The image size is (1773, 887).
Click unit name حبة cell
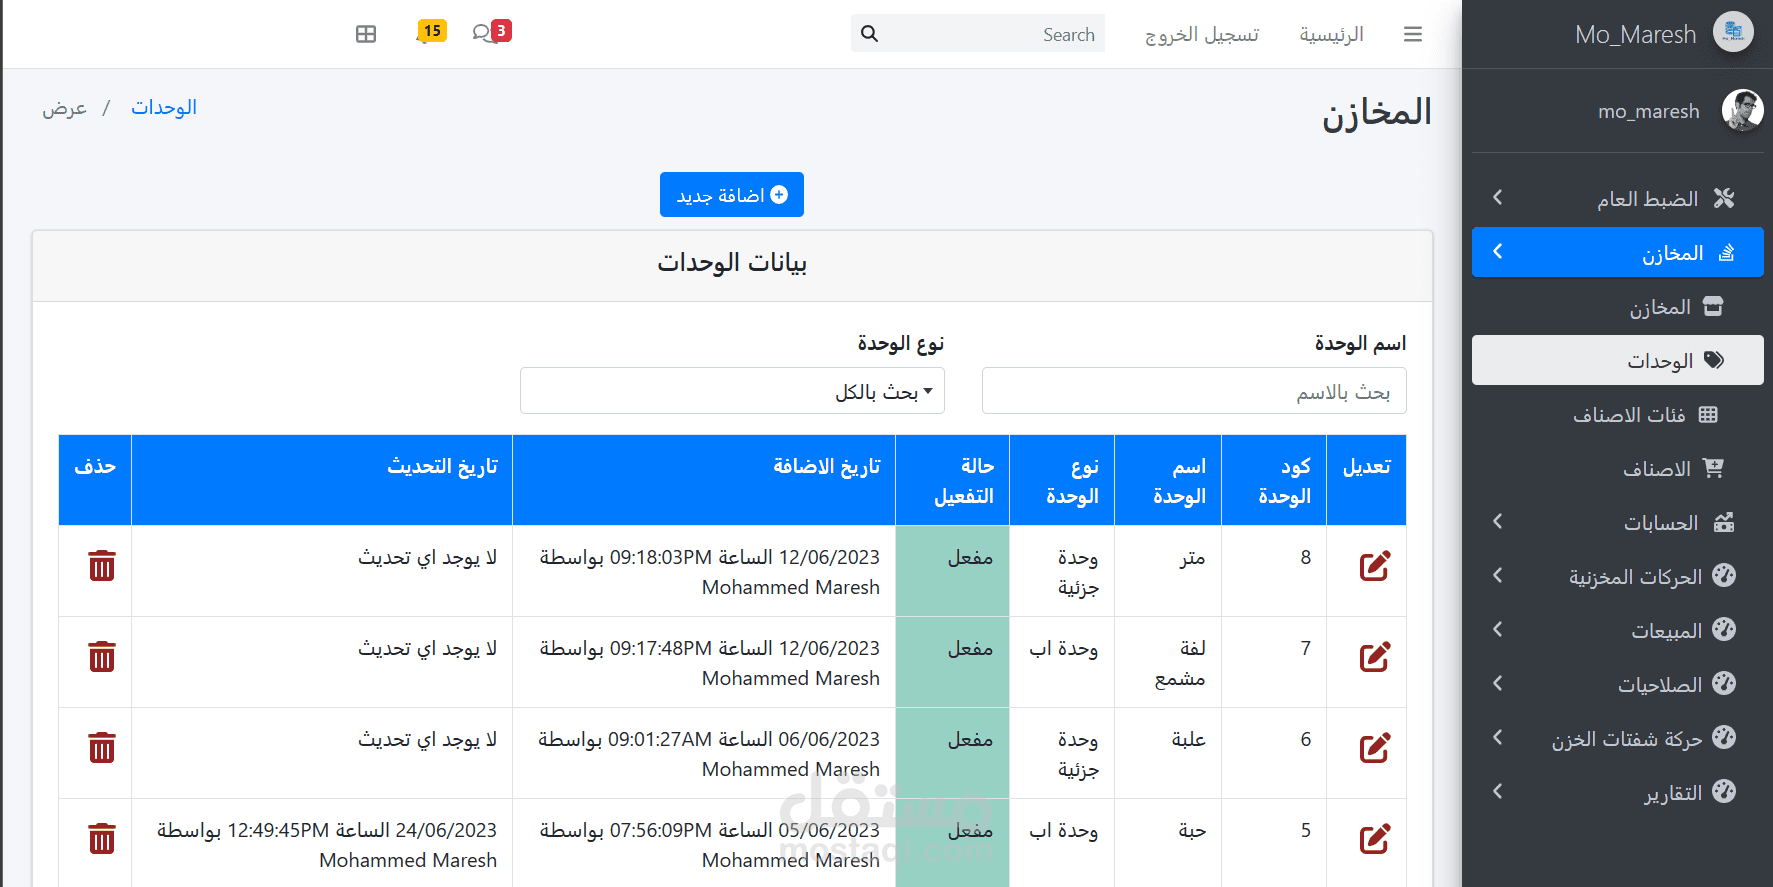coord(1168,842)
